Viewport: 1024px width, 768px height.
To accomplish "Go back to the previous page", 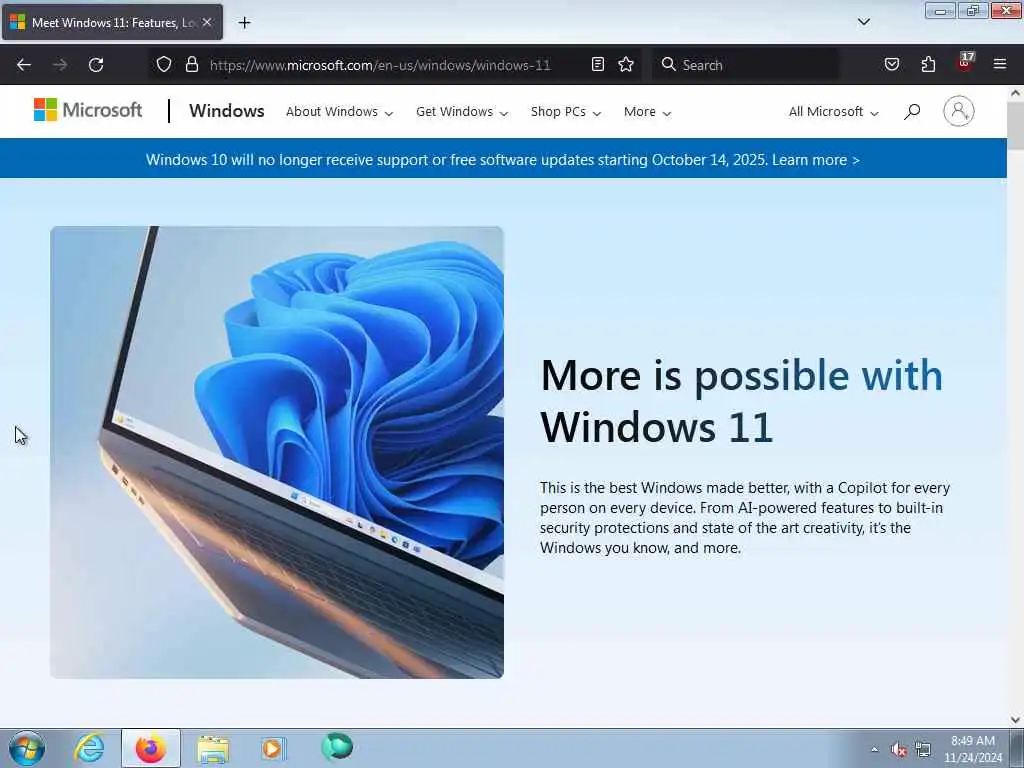I will [x=24, y=65].
